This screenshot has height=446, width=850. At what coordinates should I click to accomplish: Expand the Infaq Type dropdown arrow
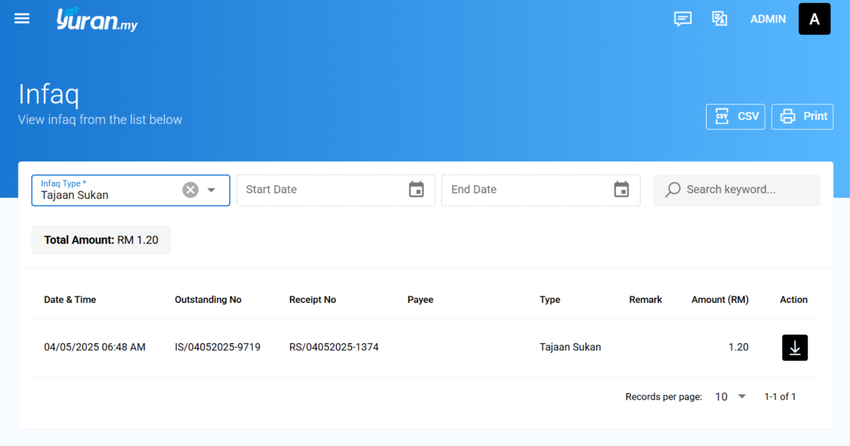click(211, 190)
